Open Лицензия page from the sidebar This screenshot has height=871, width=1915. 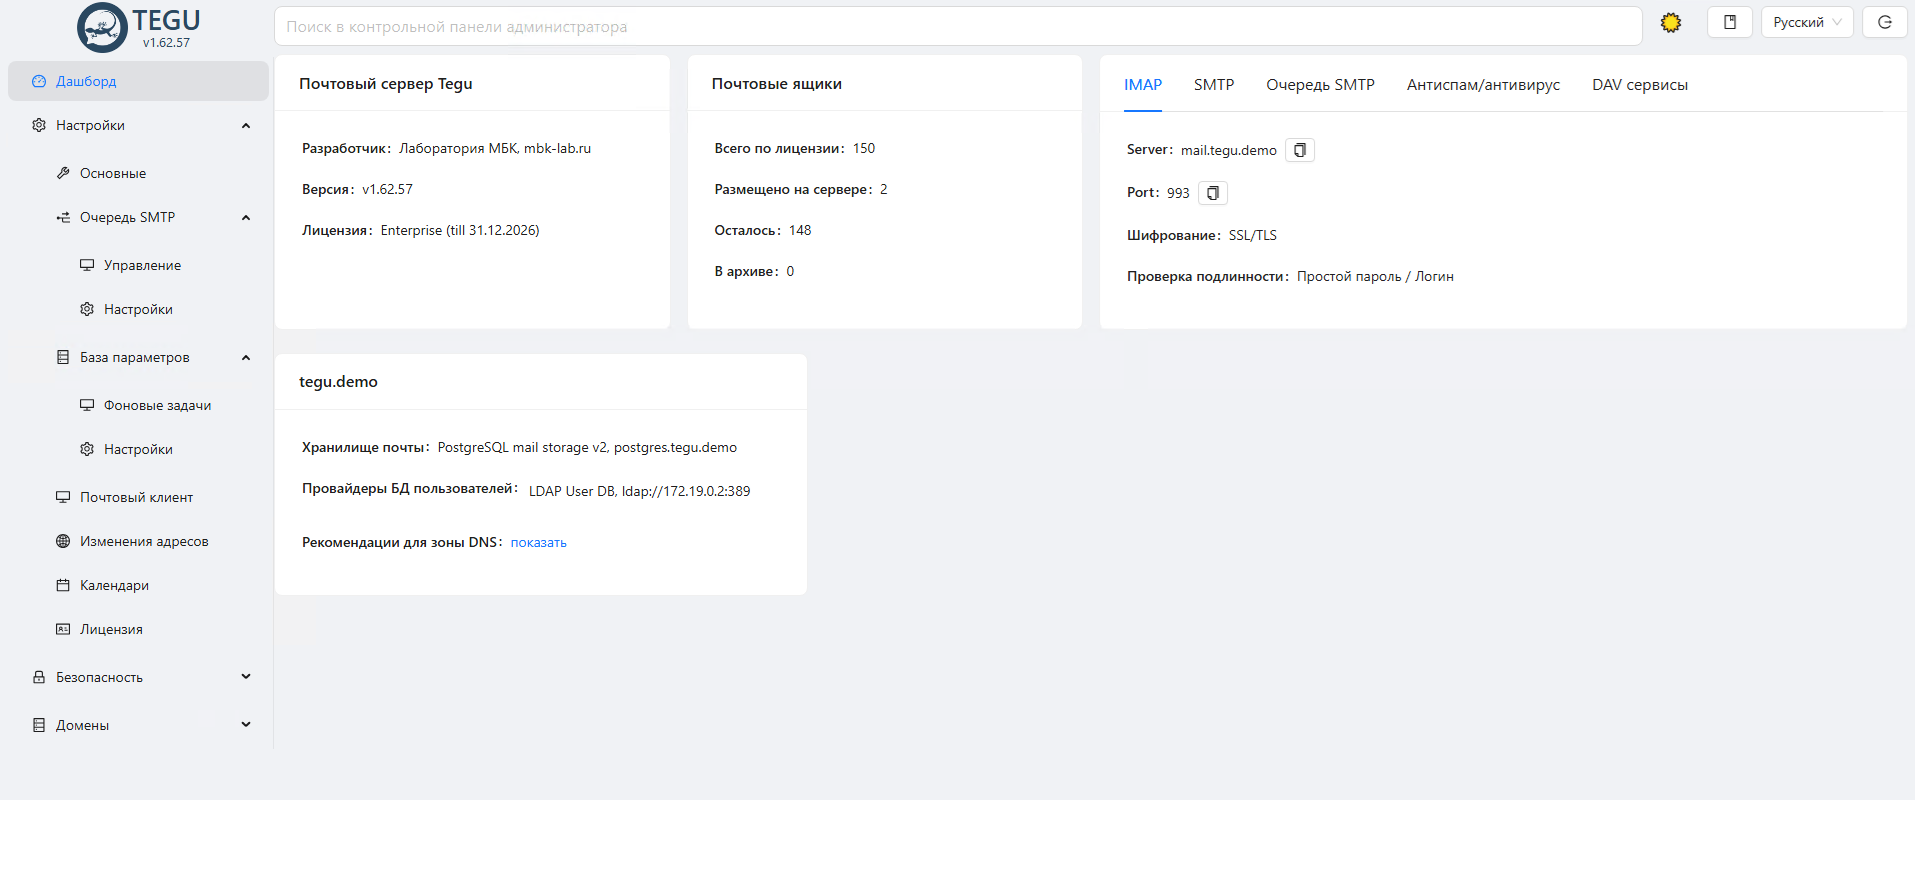coord(111,630)
